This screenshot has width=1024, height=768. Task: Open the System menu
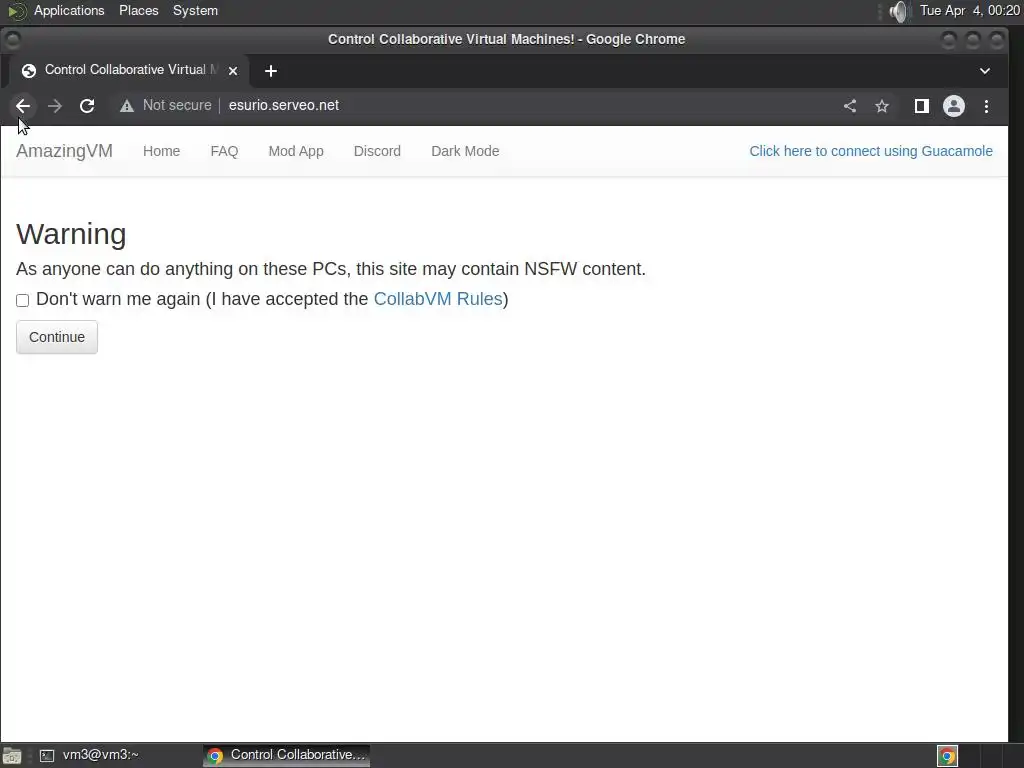195,11
